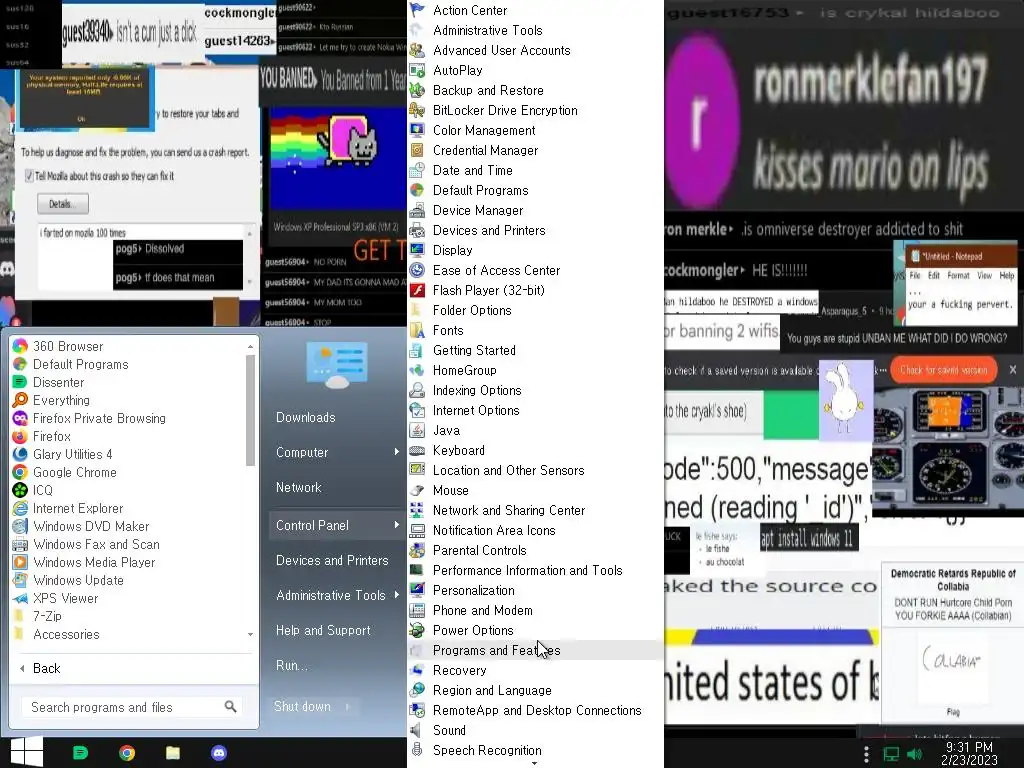This screenshot has height=768, width=1024.
Task: Click the Shut down button
Action: tap(302, 707)
